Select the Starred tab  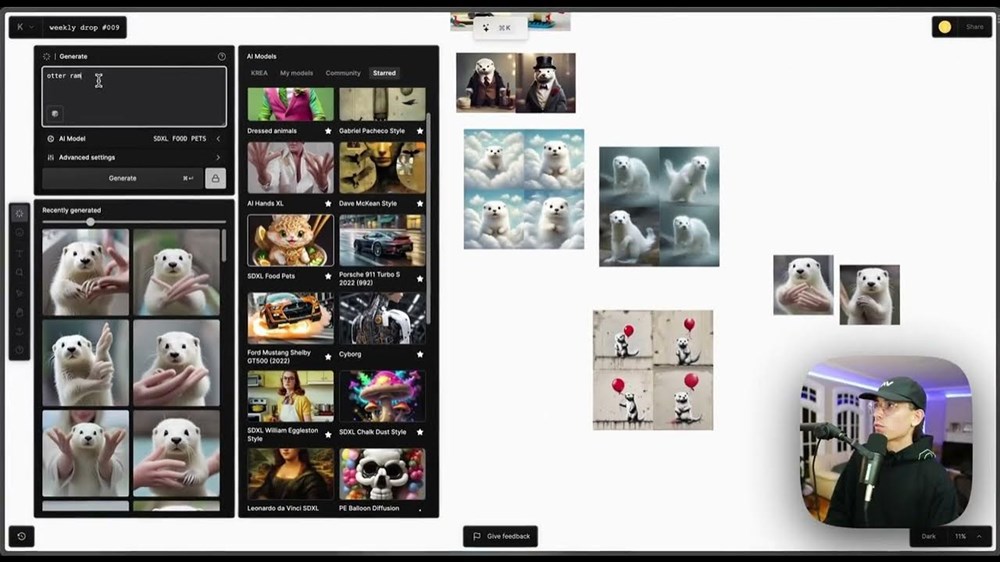(x=385, y=73)
